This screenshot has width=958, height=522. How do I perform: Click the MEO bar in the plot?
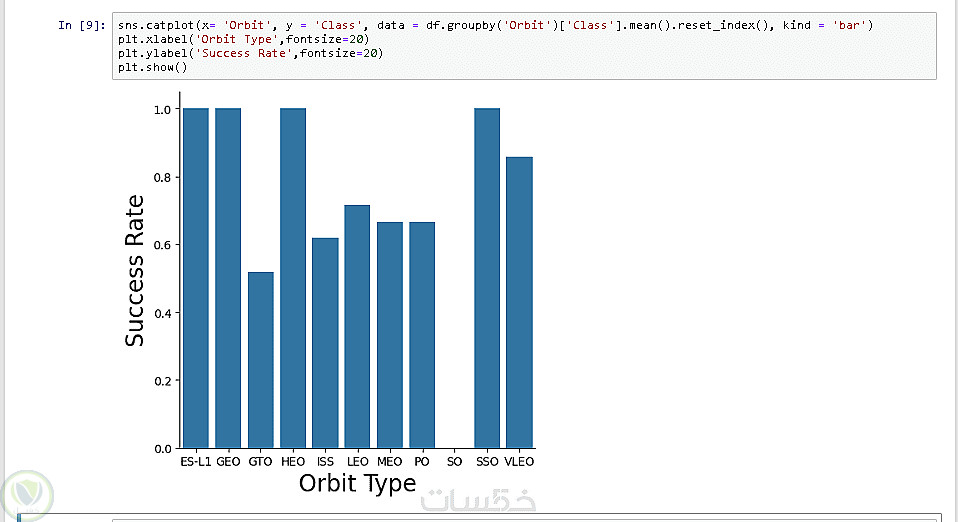point(390,335)
